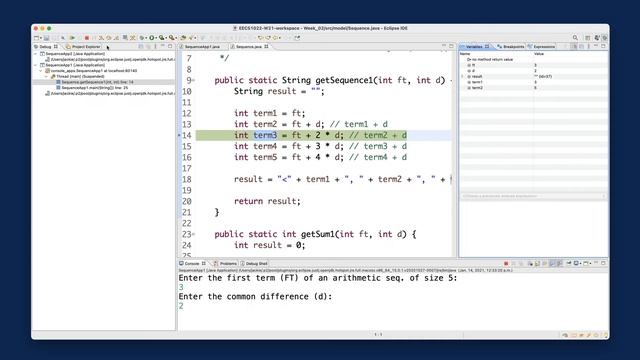Open the Debug Shell tab

click(254, 264)
